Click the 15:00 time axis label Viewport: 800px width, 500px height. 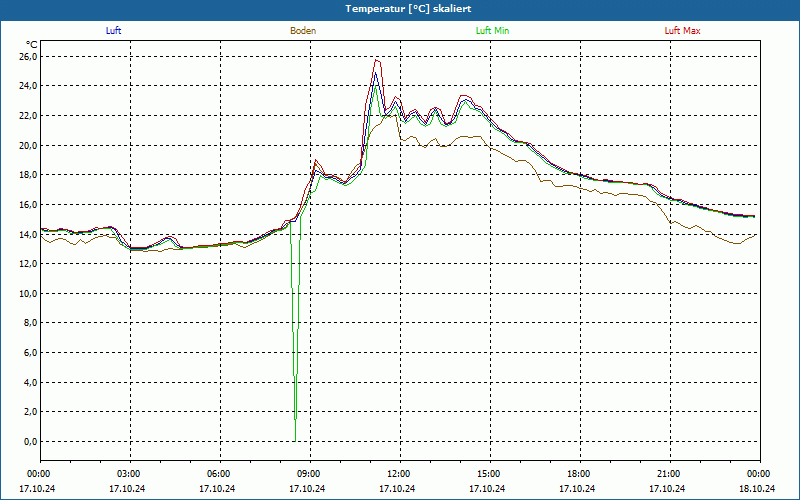point(490,474)
